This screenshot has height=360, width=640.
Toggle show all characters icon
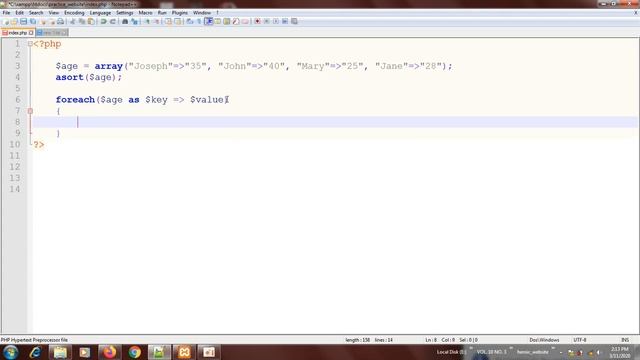[x=199, y=21]
